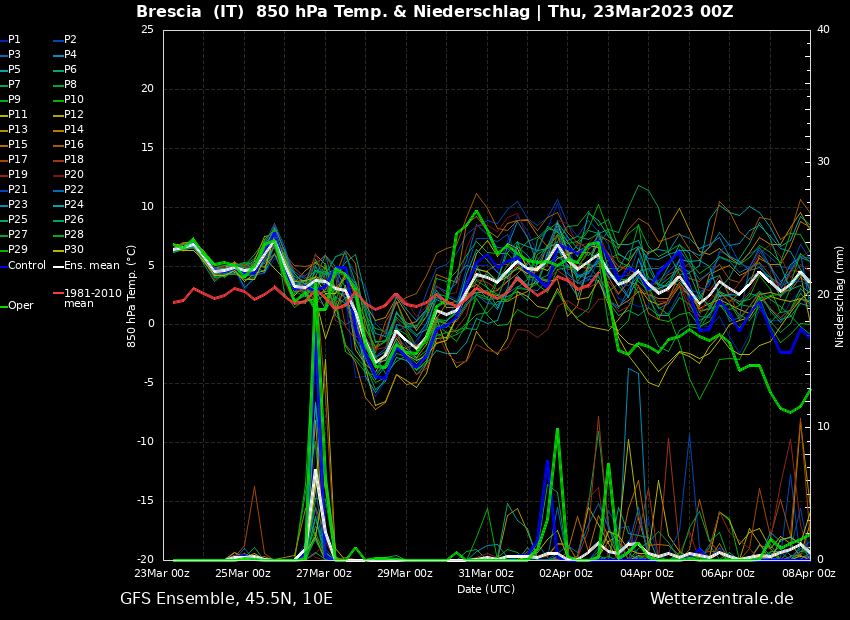
Task: Click the 08Apr 00z date tick label
Action: point(808,574)
